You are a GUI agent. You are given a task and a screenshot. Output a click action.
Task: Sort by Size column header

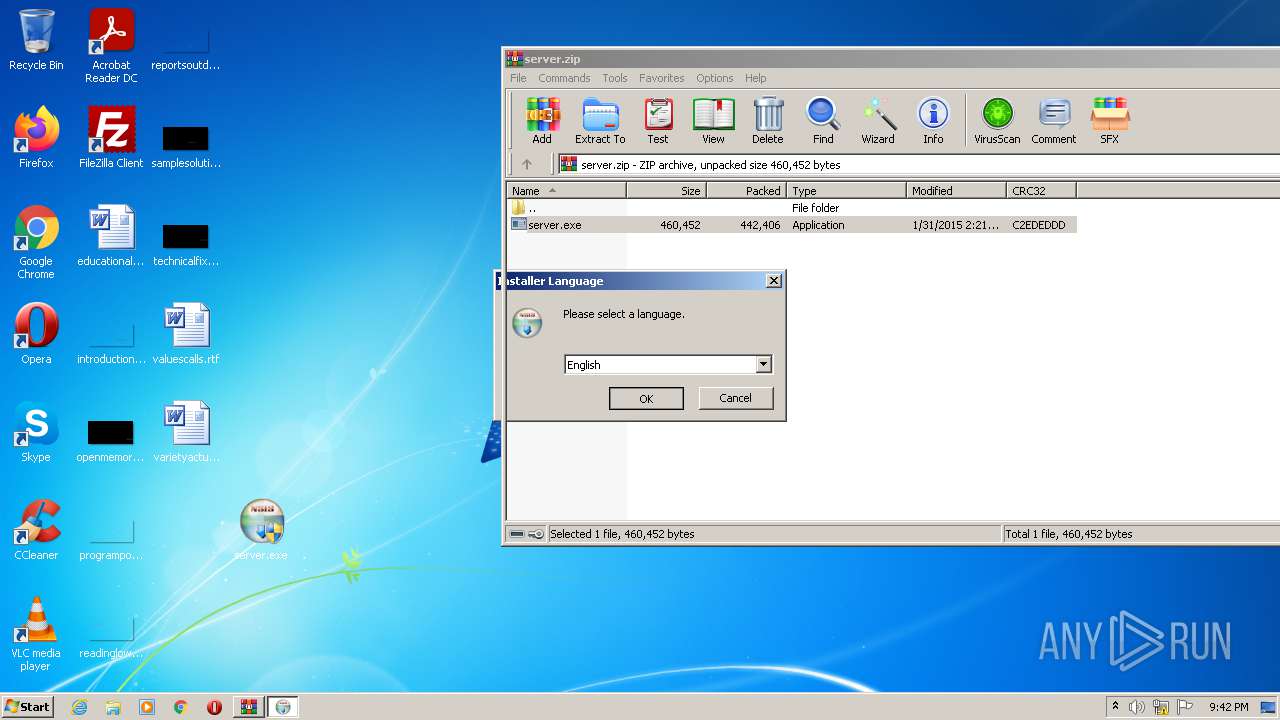pos(667,190)
